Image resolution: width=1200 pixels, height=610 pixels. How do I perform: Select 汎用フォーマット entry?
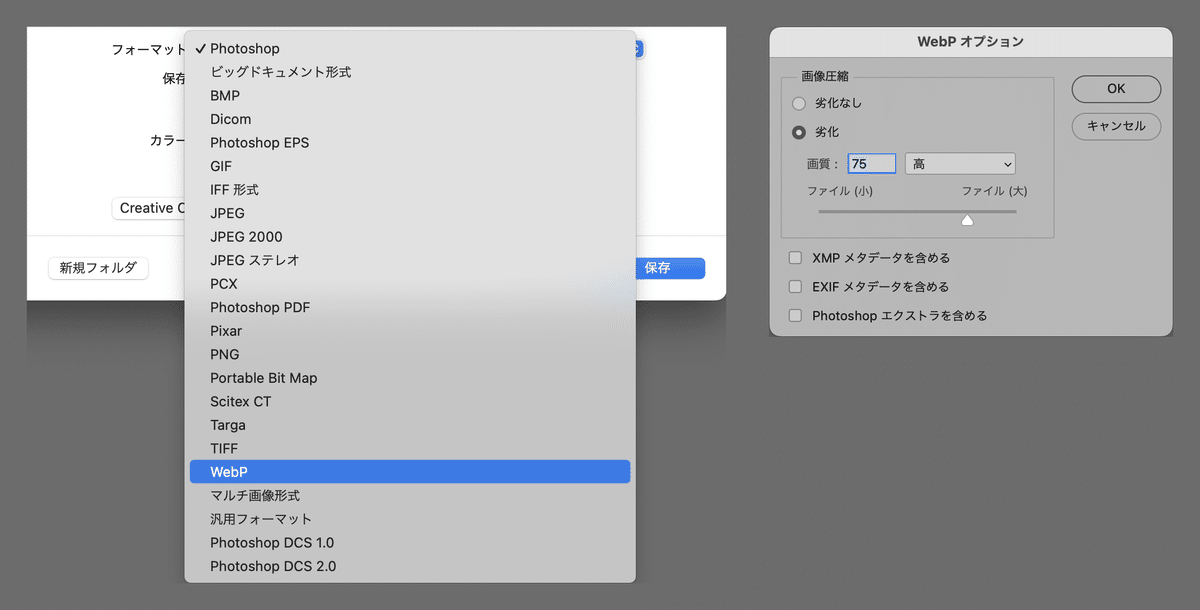click(x=410, y=519)
